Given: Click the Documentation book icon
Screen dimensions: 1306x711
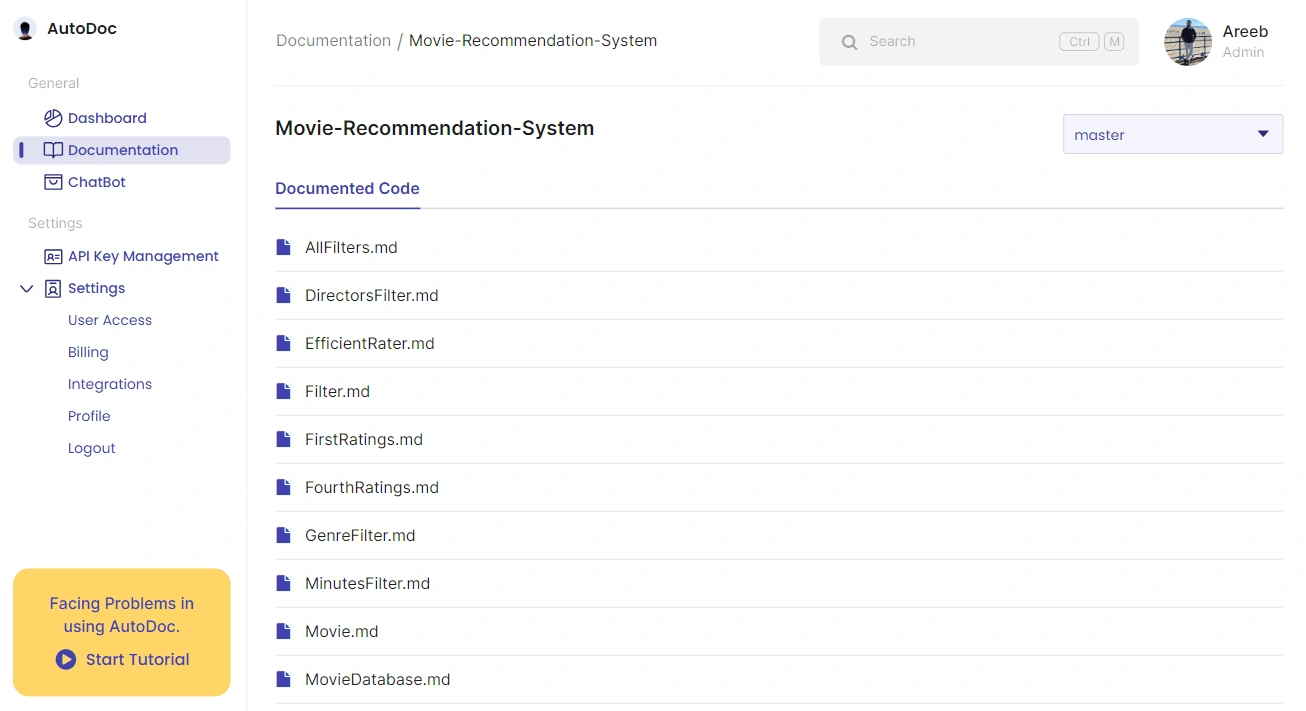Looking at the screenshot, I should pyautogui.click(x=53, y=150).
